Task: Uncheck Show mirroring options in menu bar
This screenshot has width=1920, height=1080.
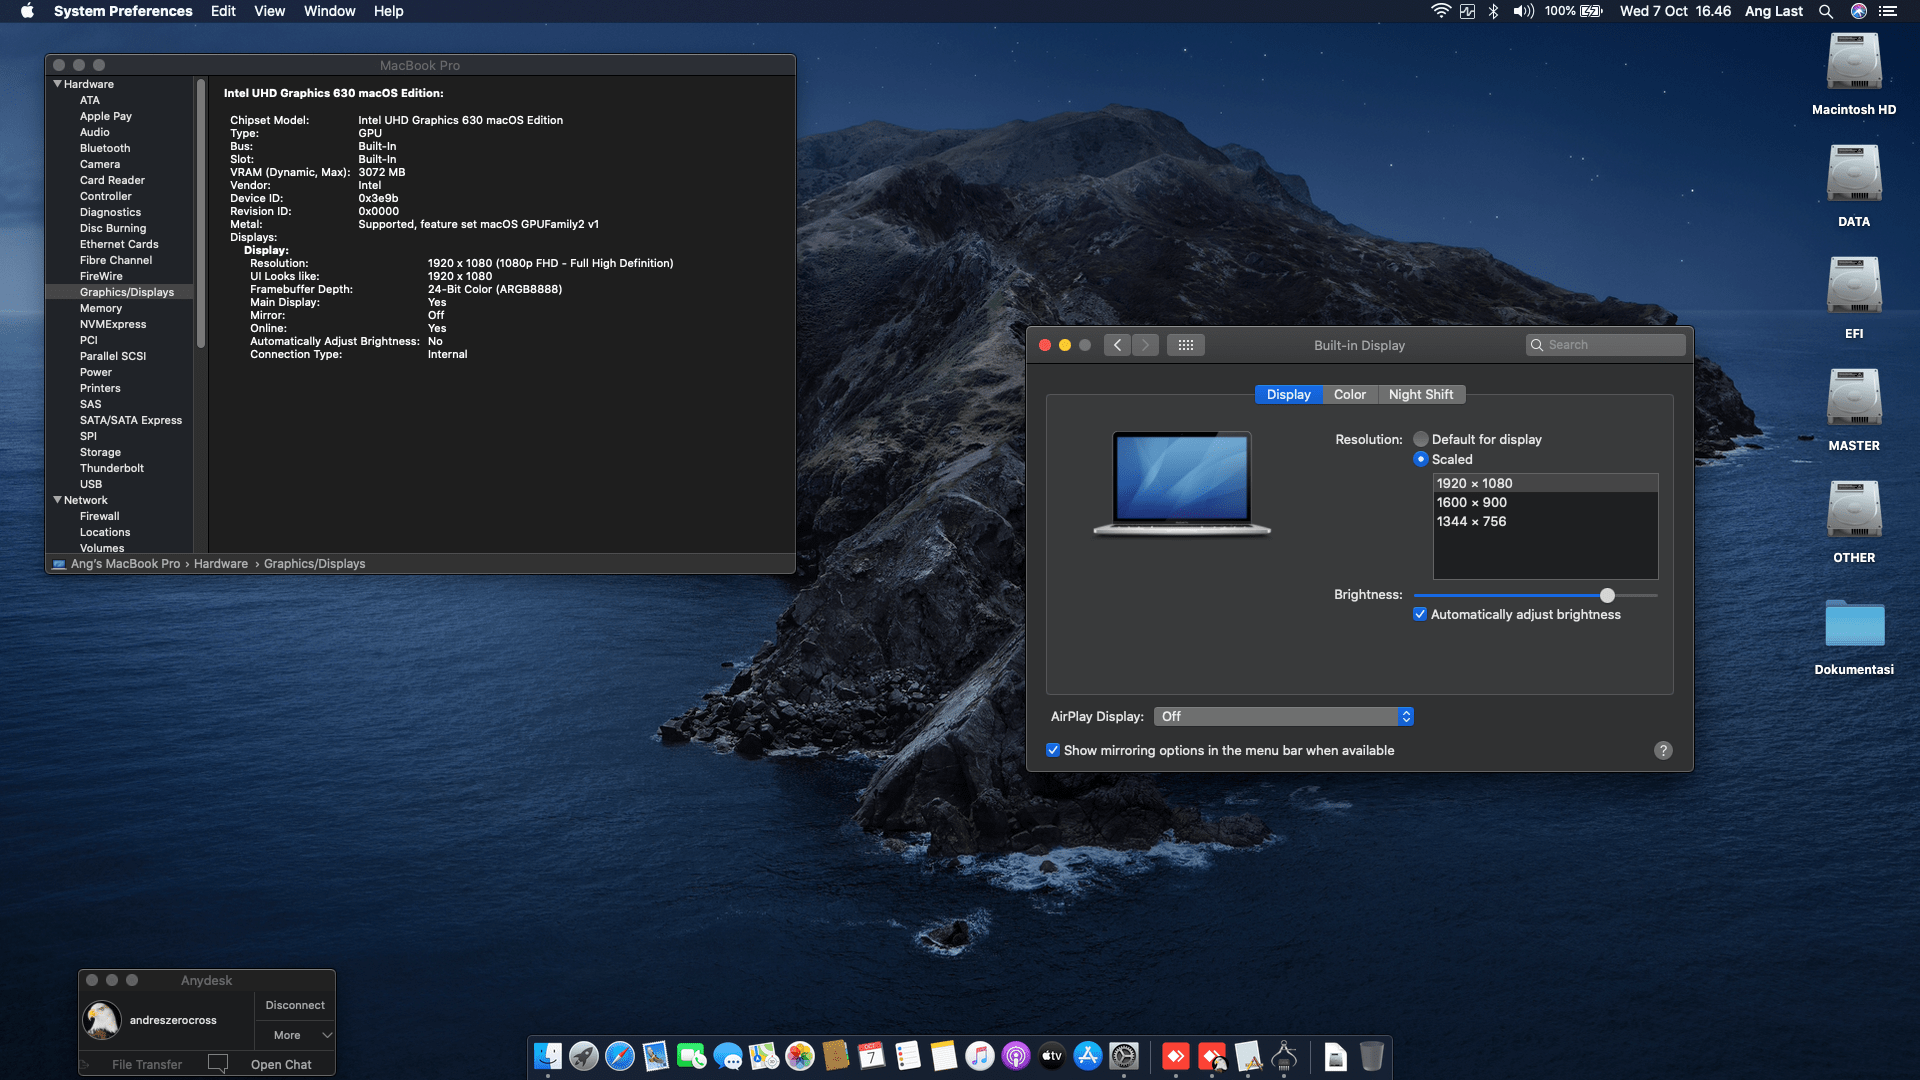Action: (1053, 751)
